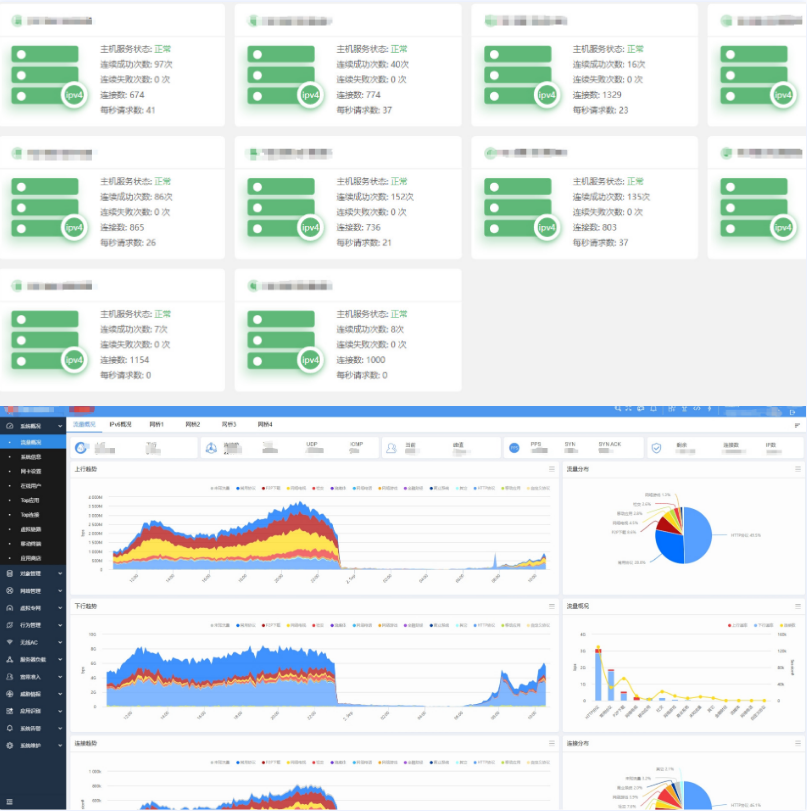This screenshot has width=807, height=811.
Task: Click the search icon in top header
Action: pos(616,408)
